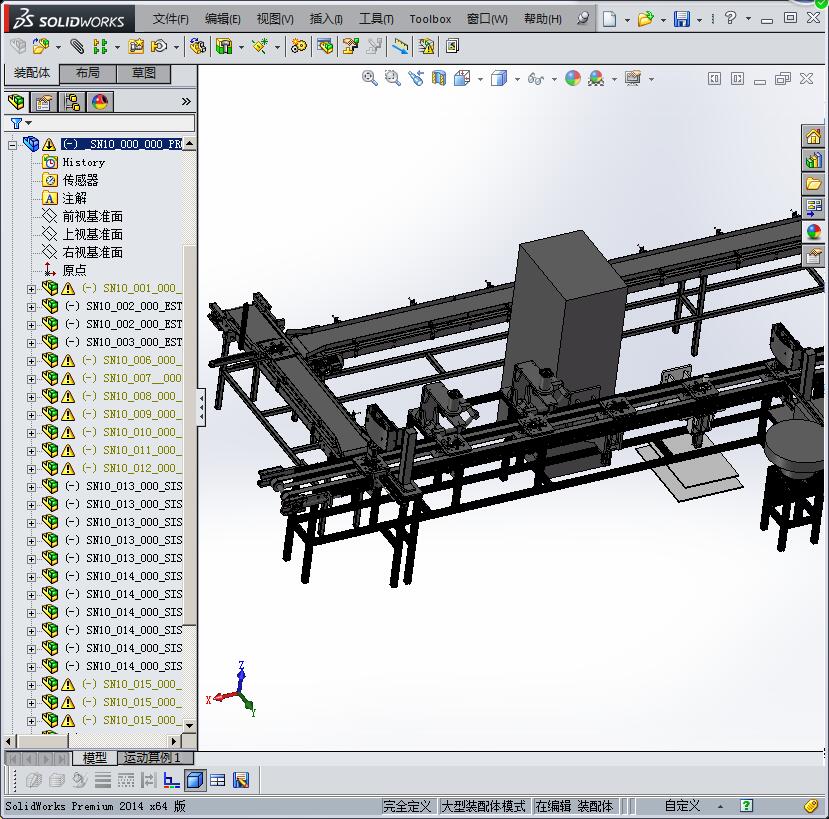The image size is (829, 819).
Task: Click the Edit Appearance color ball icon
Action: 573,78
